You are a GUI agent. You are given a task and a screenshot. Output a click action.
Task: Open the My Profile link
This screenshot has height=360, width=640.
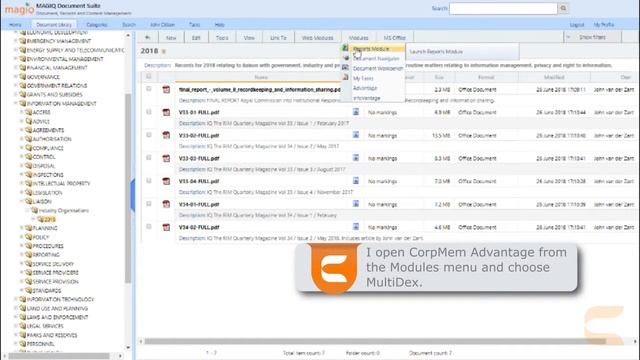coord(604,24)
